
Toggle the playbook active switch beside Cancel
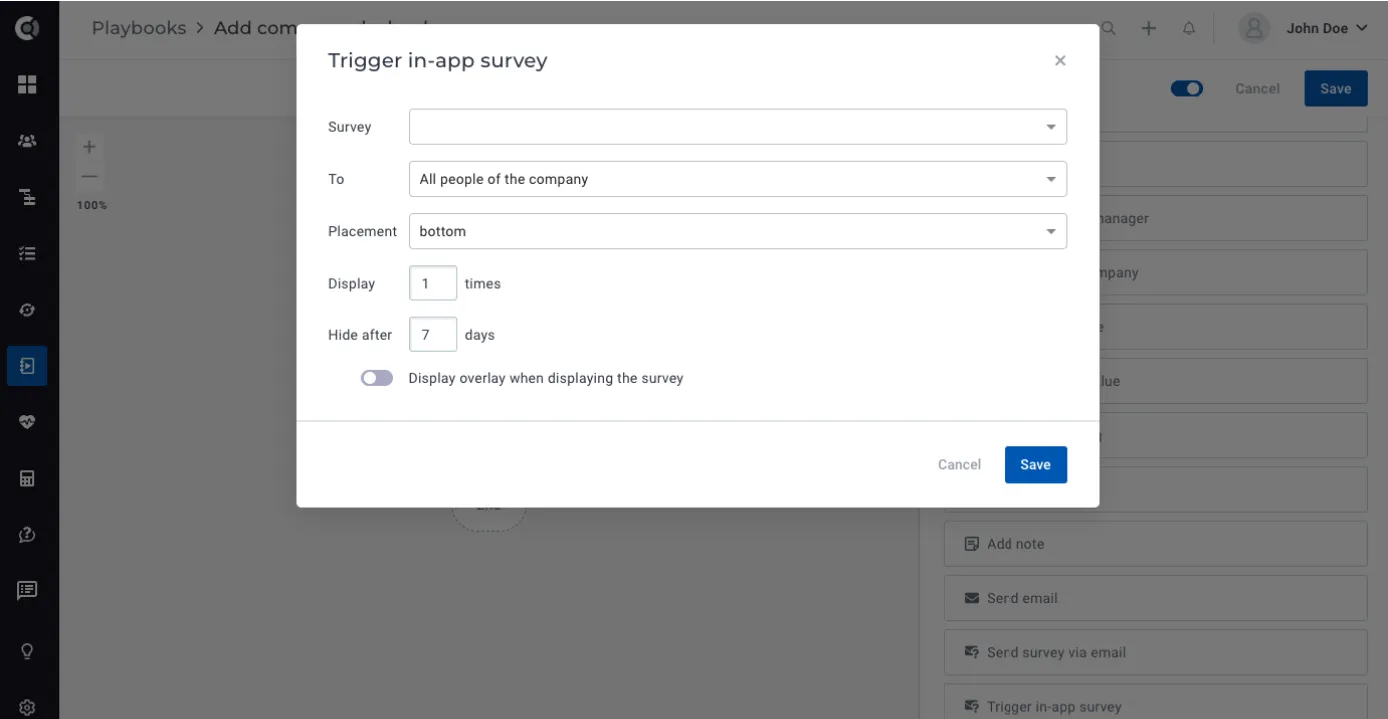1187,89
